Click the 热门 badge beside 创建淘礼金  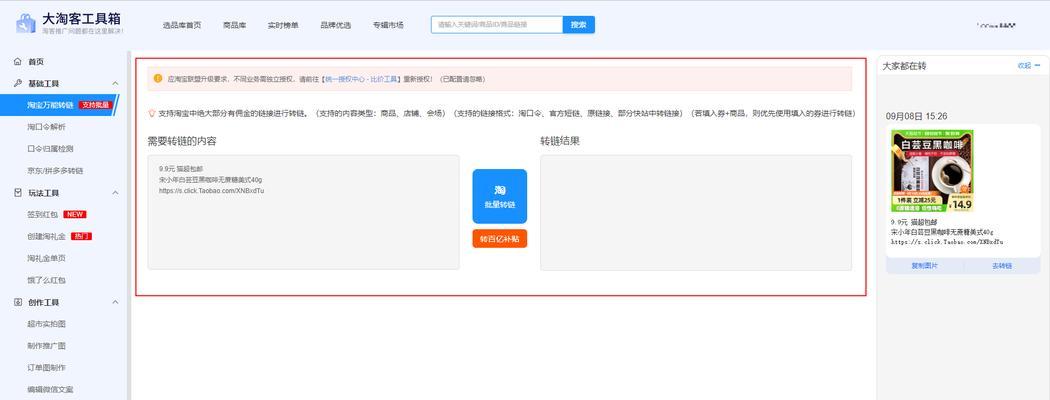tap(81, 237)
